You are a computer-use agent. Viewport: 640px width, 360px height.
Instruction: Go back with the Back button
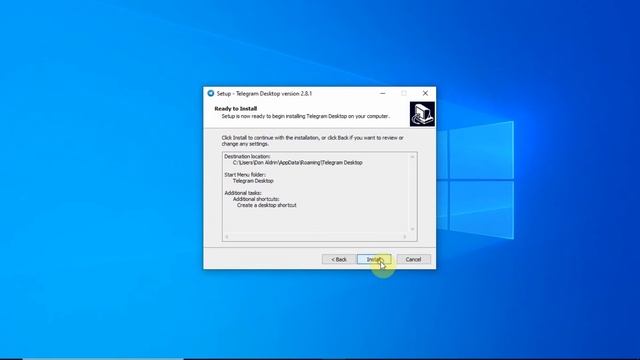tap(338, 259)
